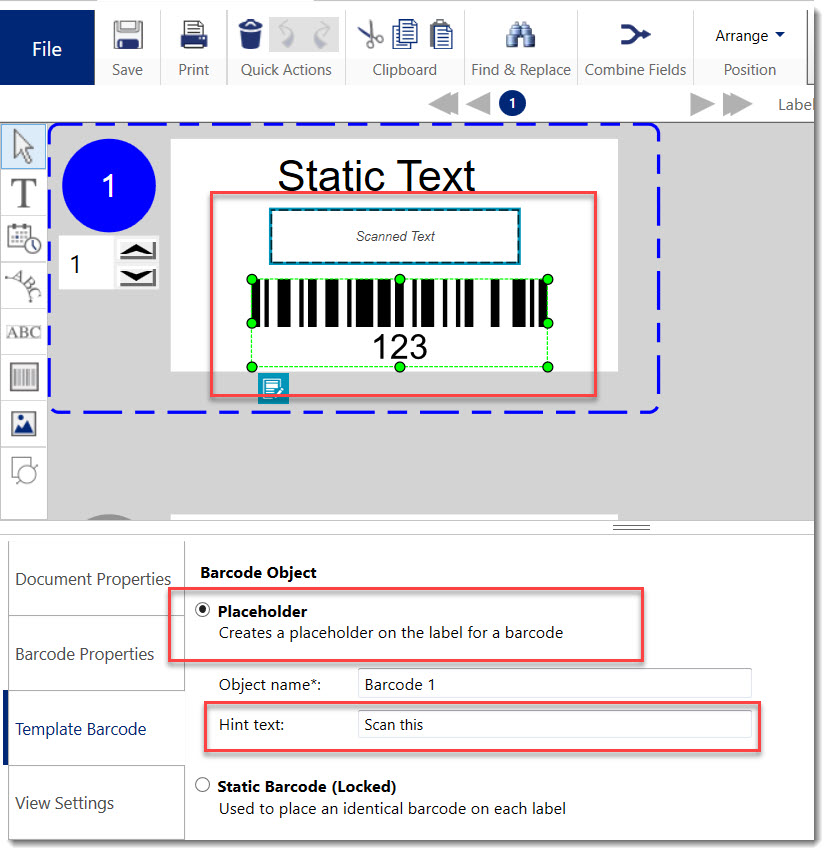The width and height of the screenshot is (829, 855).
Task: Edit the Hint text field showing Scan this
Action: pos(555,724)
